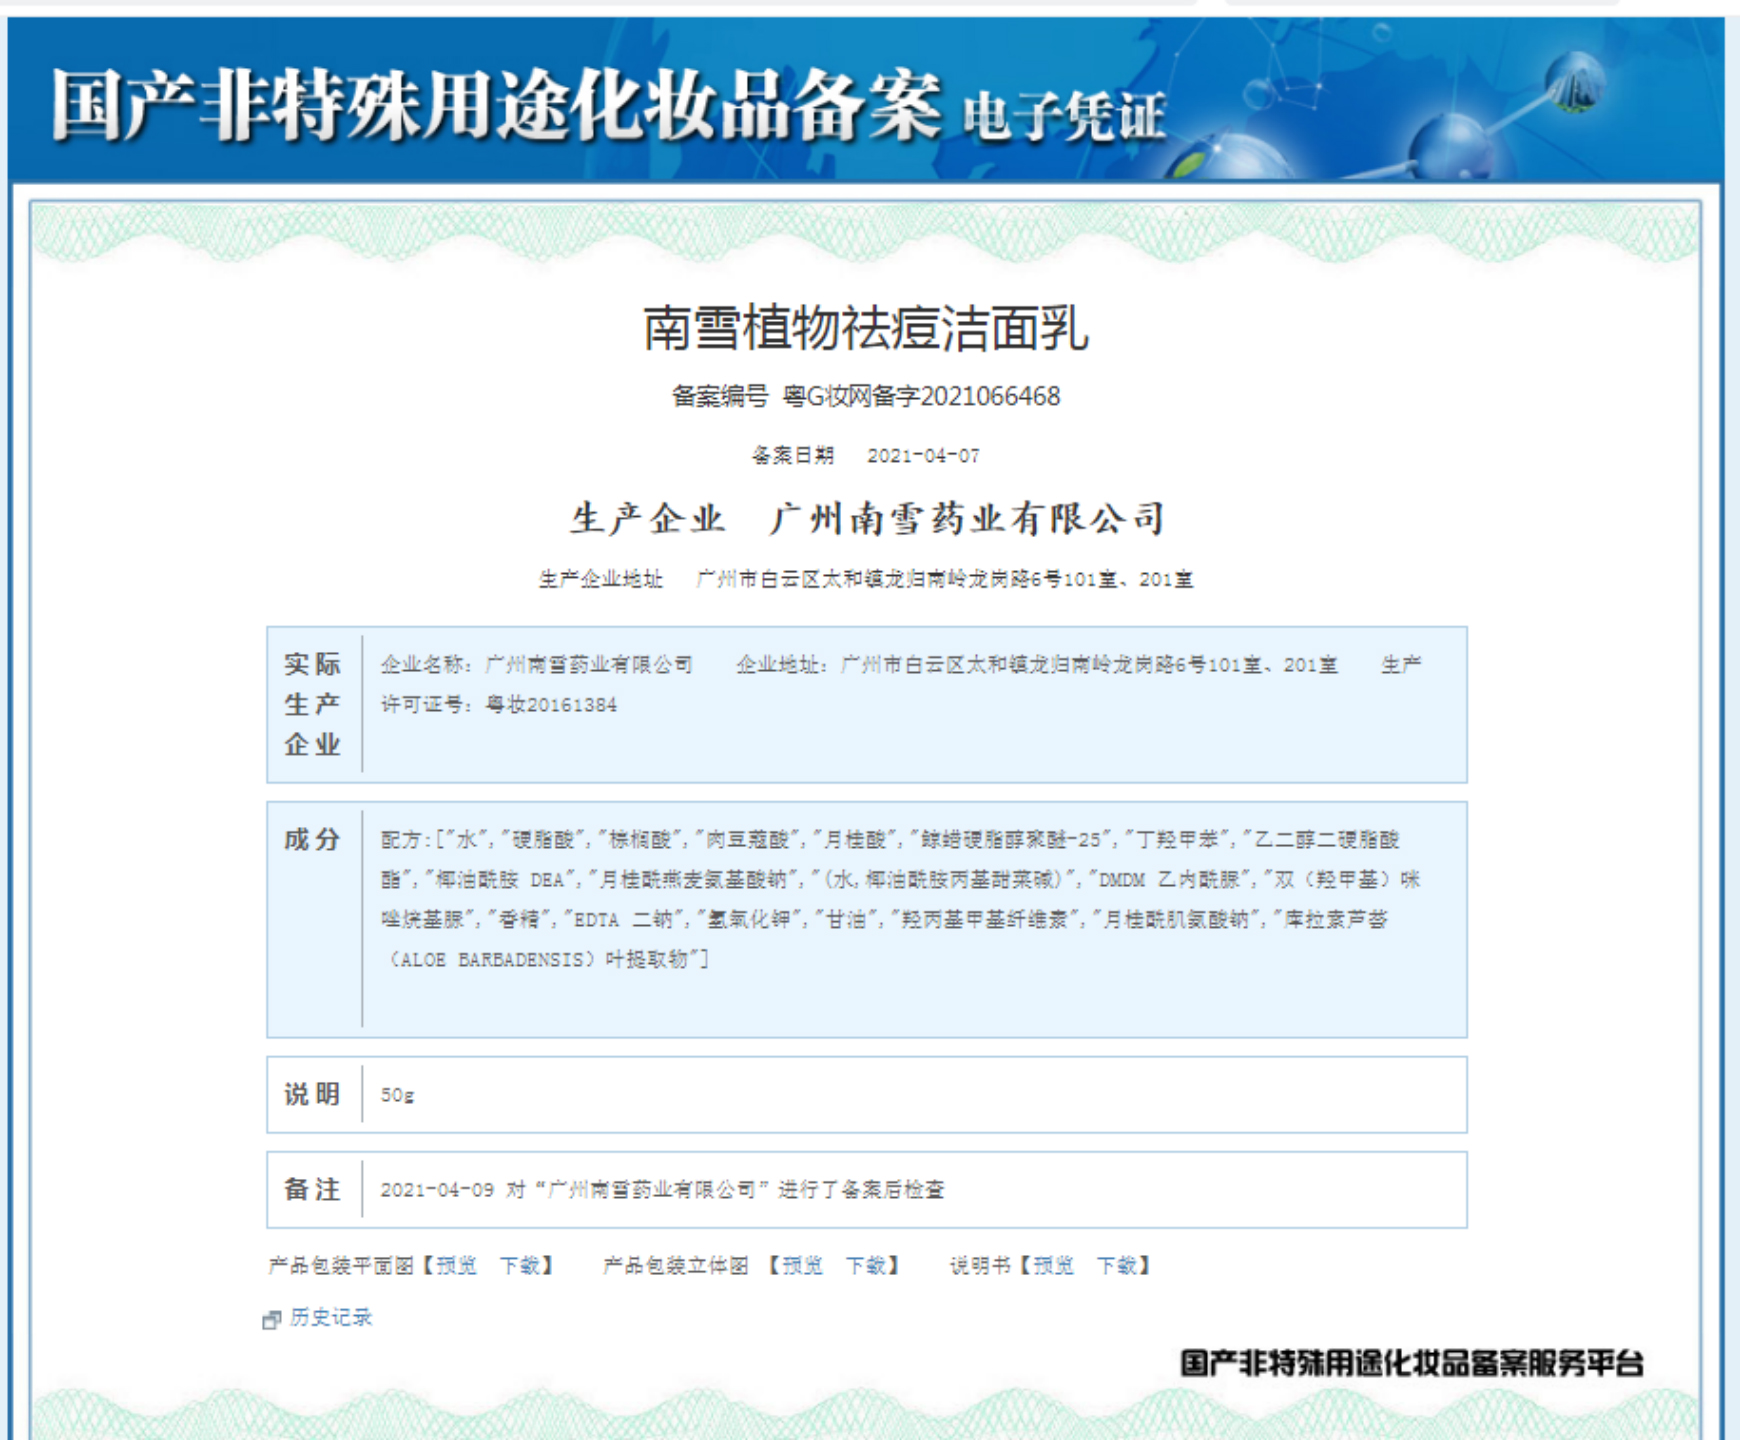This screenshot has width=1740, height=1440.
Task: Click the 备注 section label
Action: pos(312,1189)
